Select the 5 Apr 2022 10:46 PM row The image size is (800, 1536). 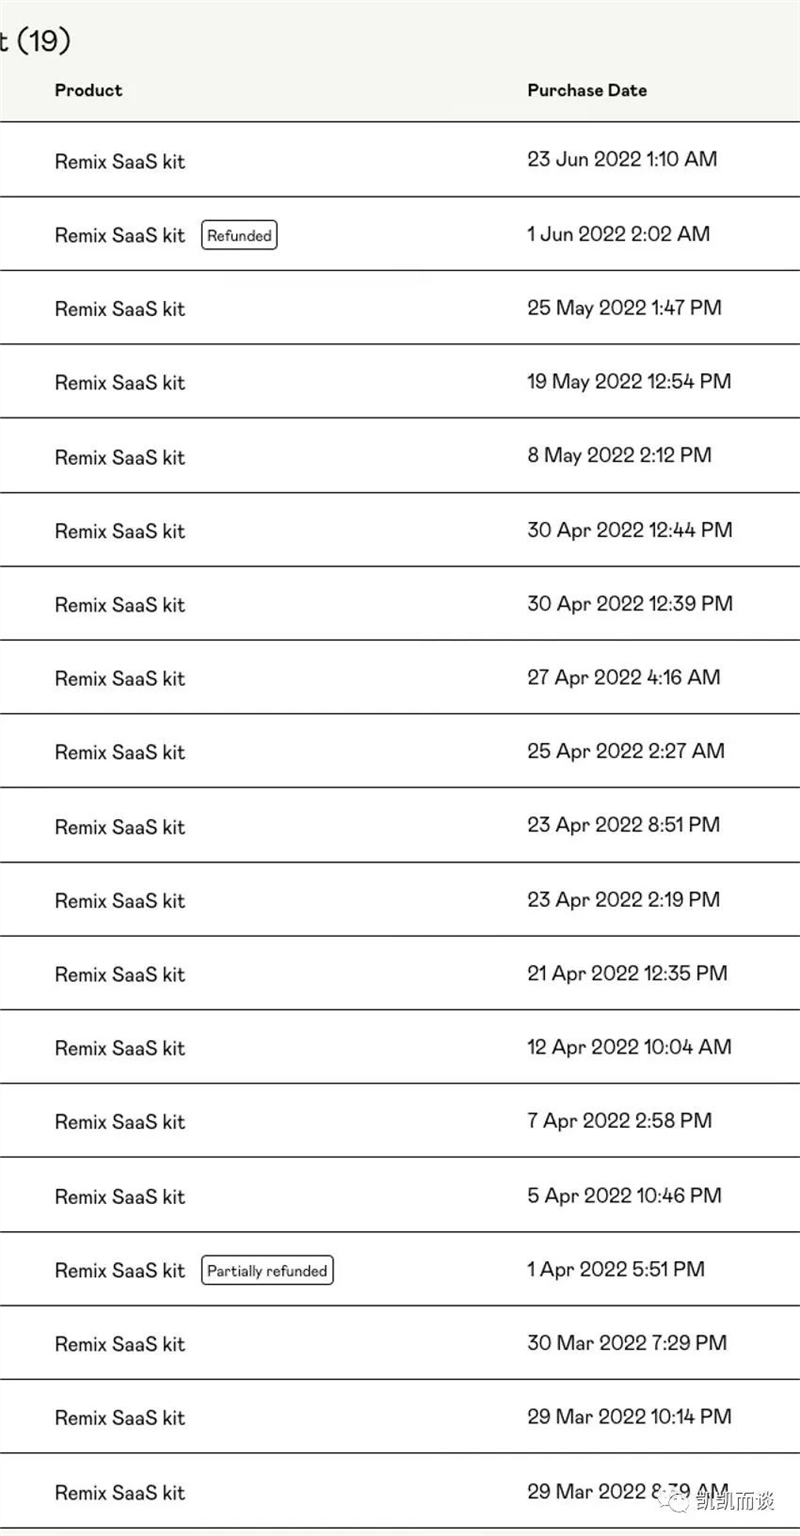click(400, 1195)
